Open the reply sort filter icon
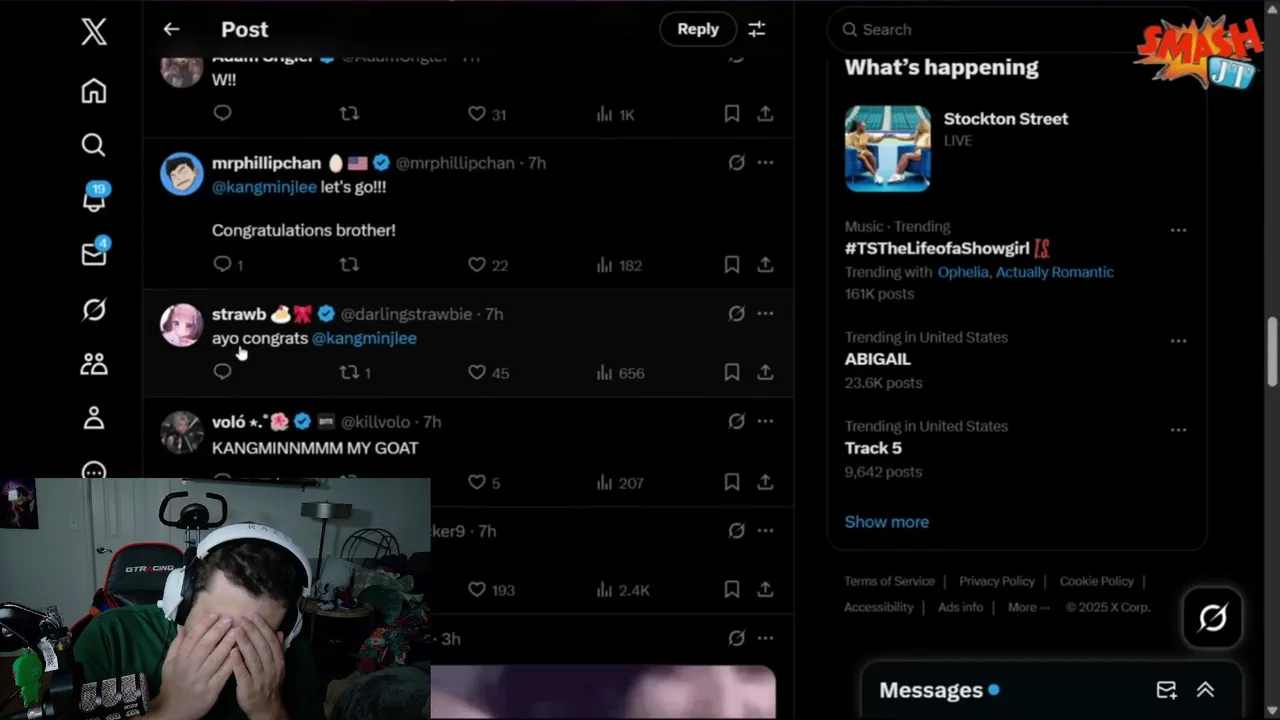 pyautogui.click(x=757, y=29)
